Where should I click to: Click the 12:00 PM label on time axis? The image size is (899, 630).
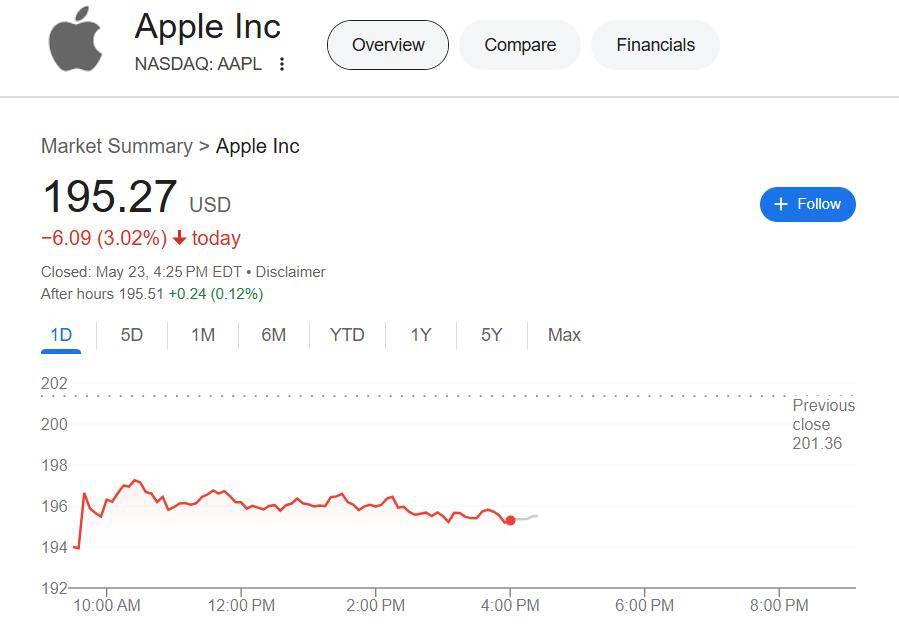pos(241,605)
